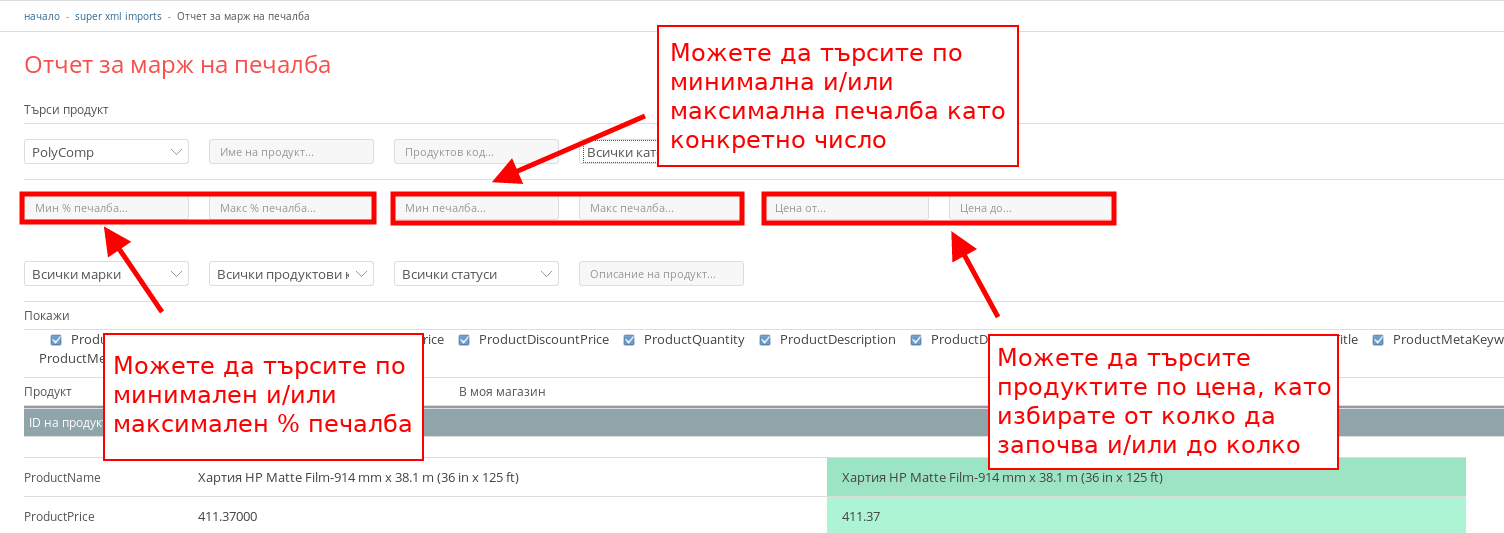
Task: Uncheck the ProductQuantity checkbox
Action: 630,340
